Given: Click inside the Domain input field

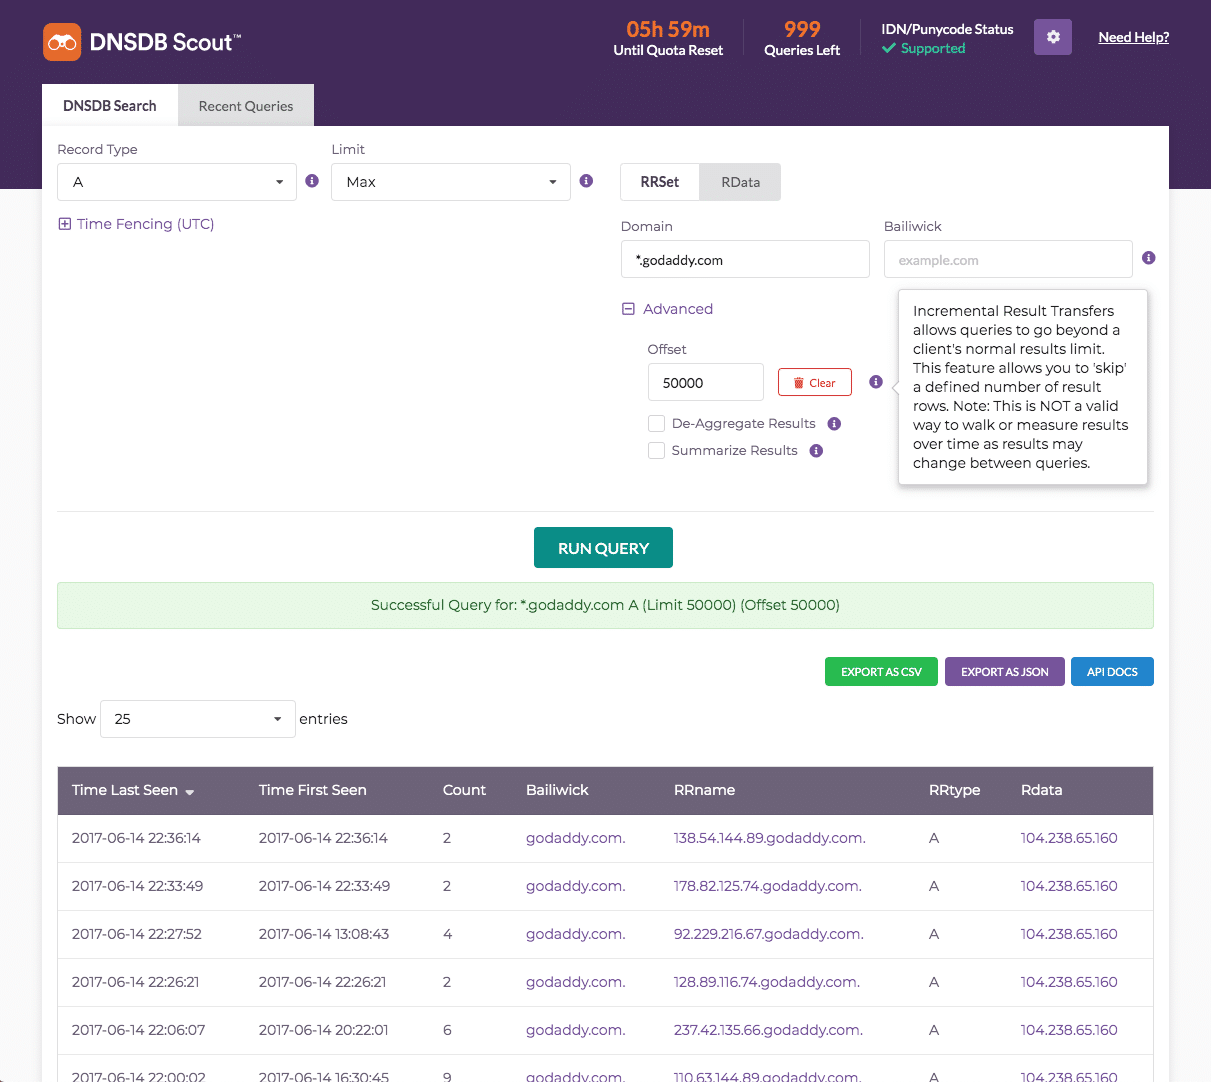Looking at the screenshot, I should (x=744, y=259).
